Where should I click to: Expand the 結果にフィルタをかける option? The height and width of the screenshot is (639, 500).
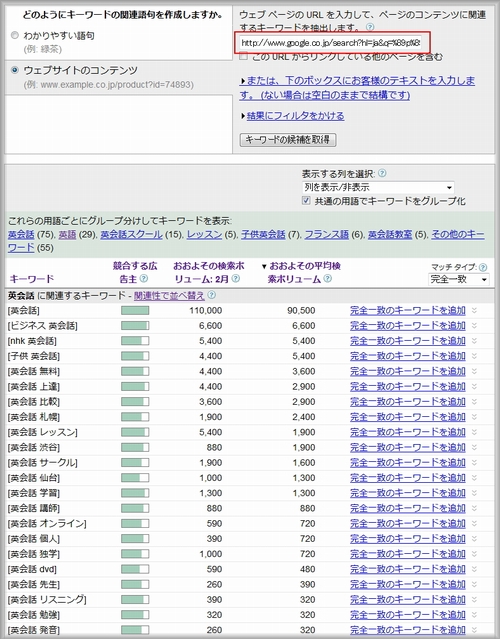[x=293, y=116]
